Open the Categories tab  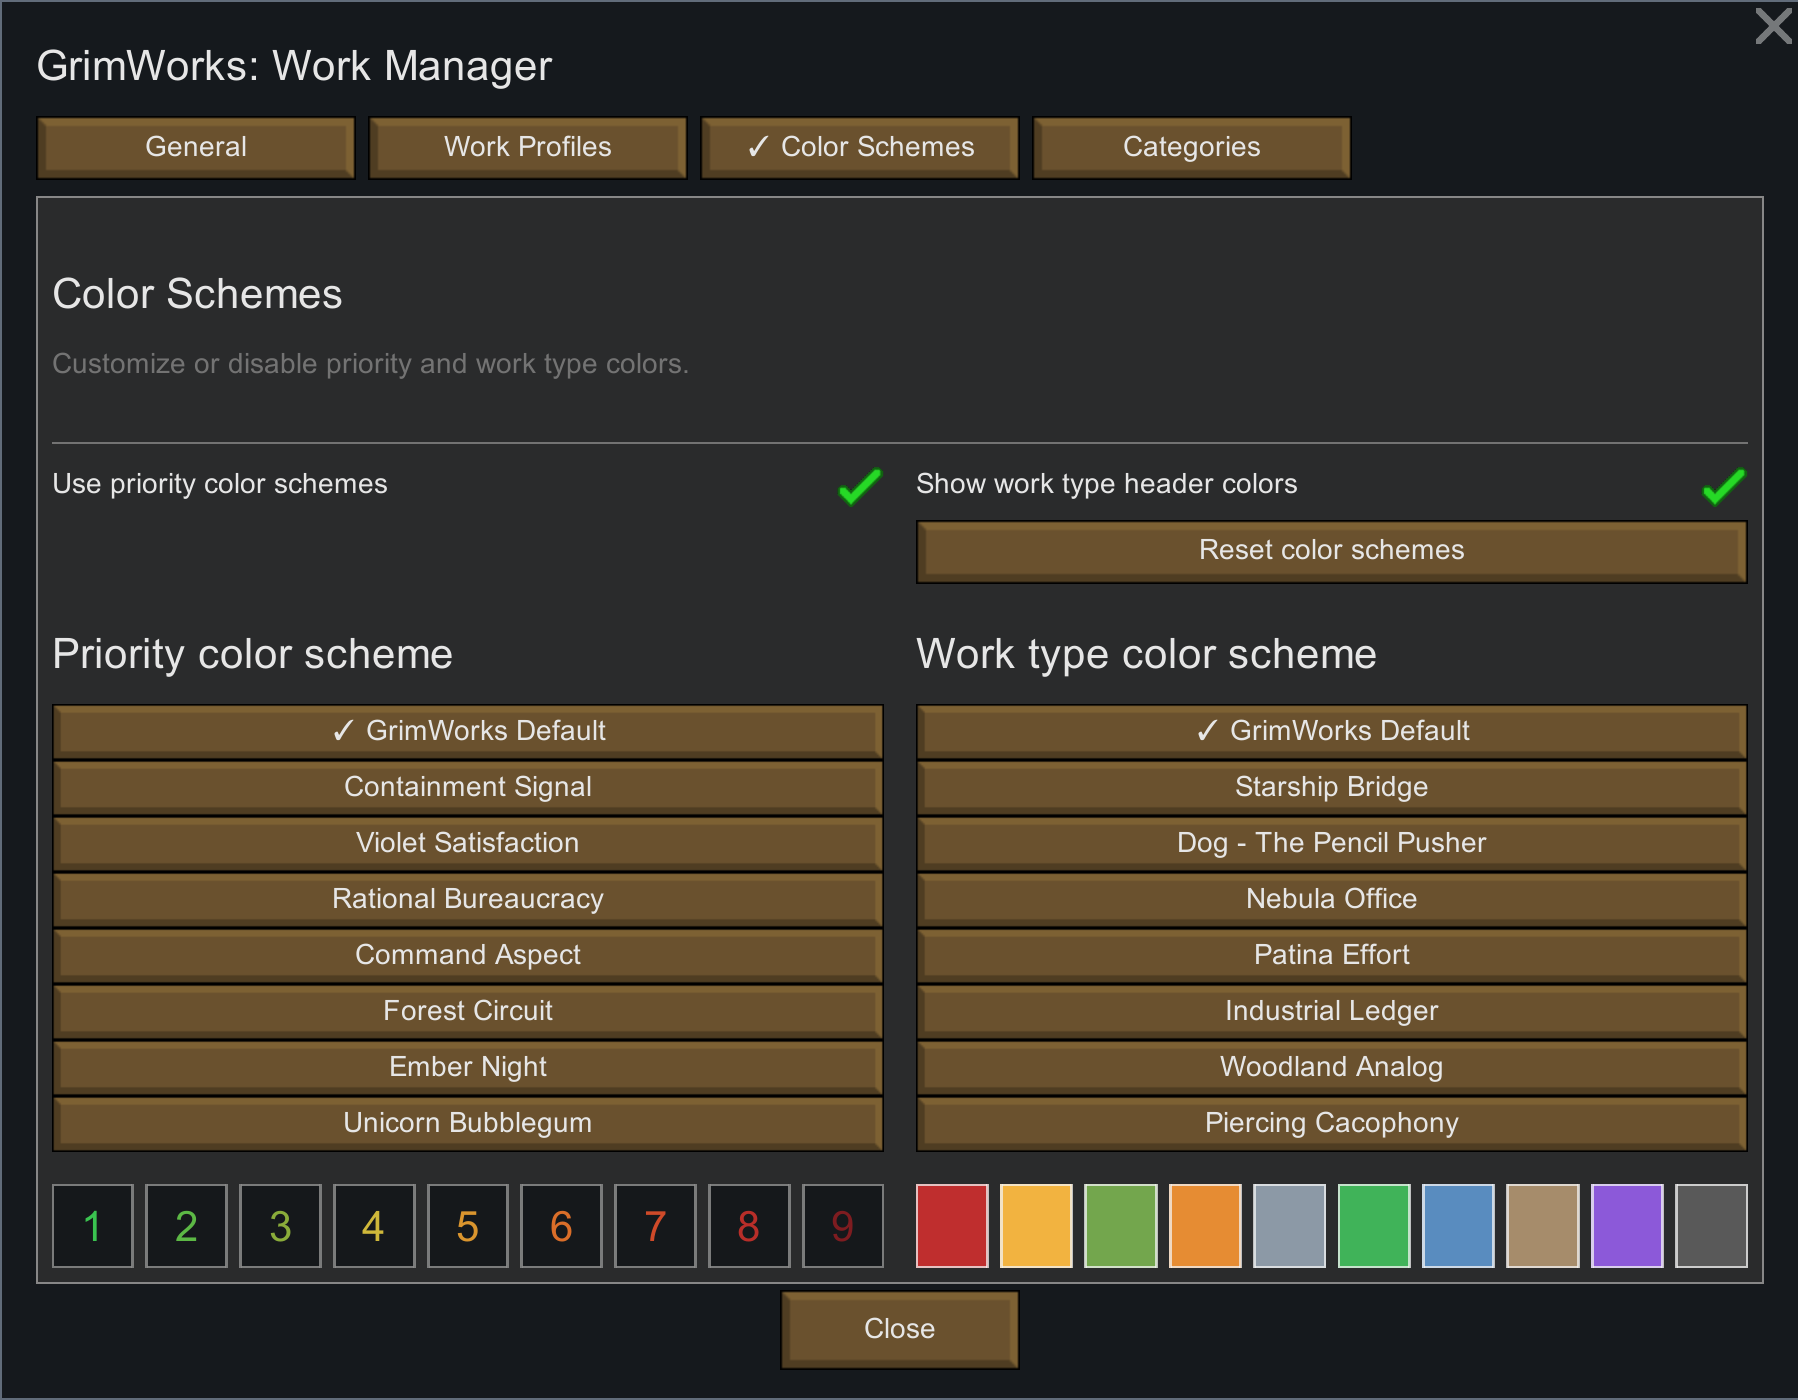1192,148
